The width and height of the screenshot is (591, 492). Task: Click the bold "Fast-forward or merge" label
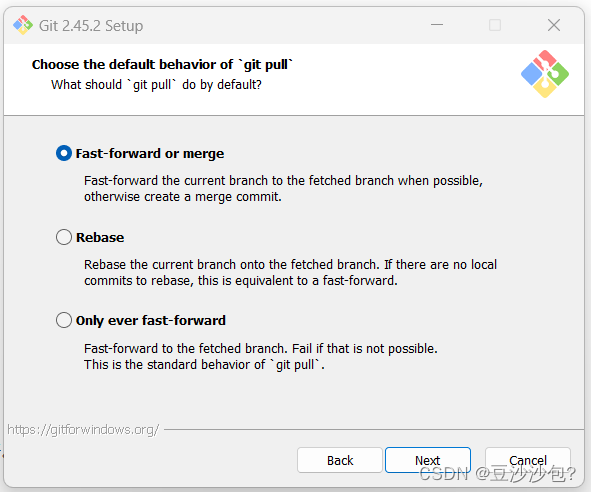(150, 153)
